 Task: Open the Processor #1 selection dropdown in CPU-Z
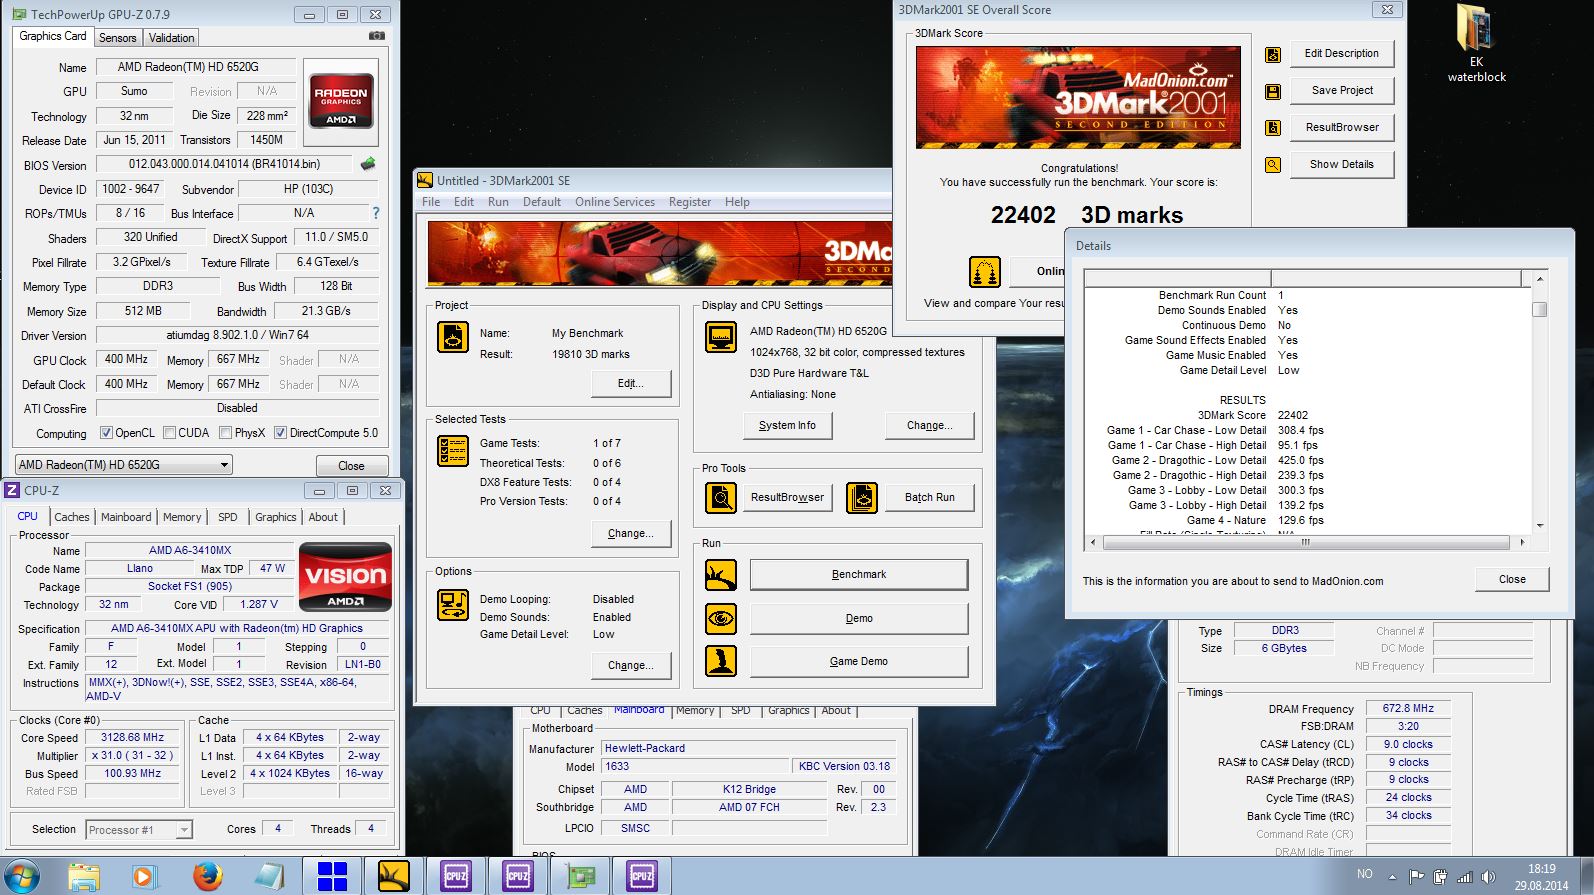[138, 830]
